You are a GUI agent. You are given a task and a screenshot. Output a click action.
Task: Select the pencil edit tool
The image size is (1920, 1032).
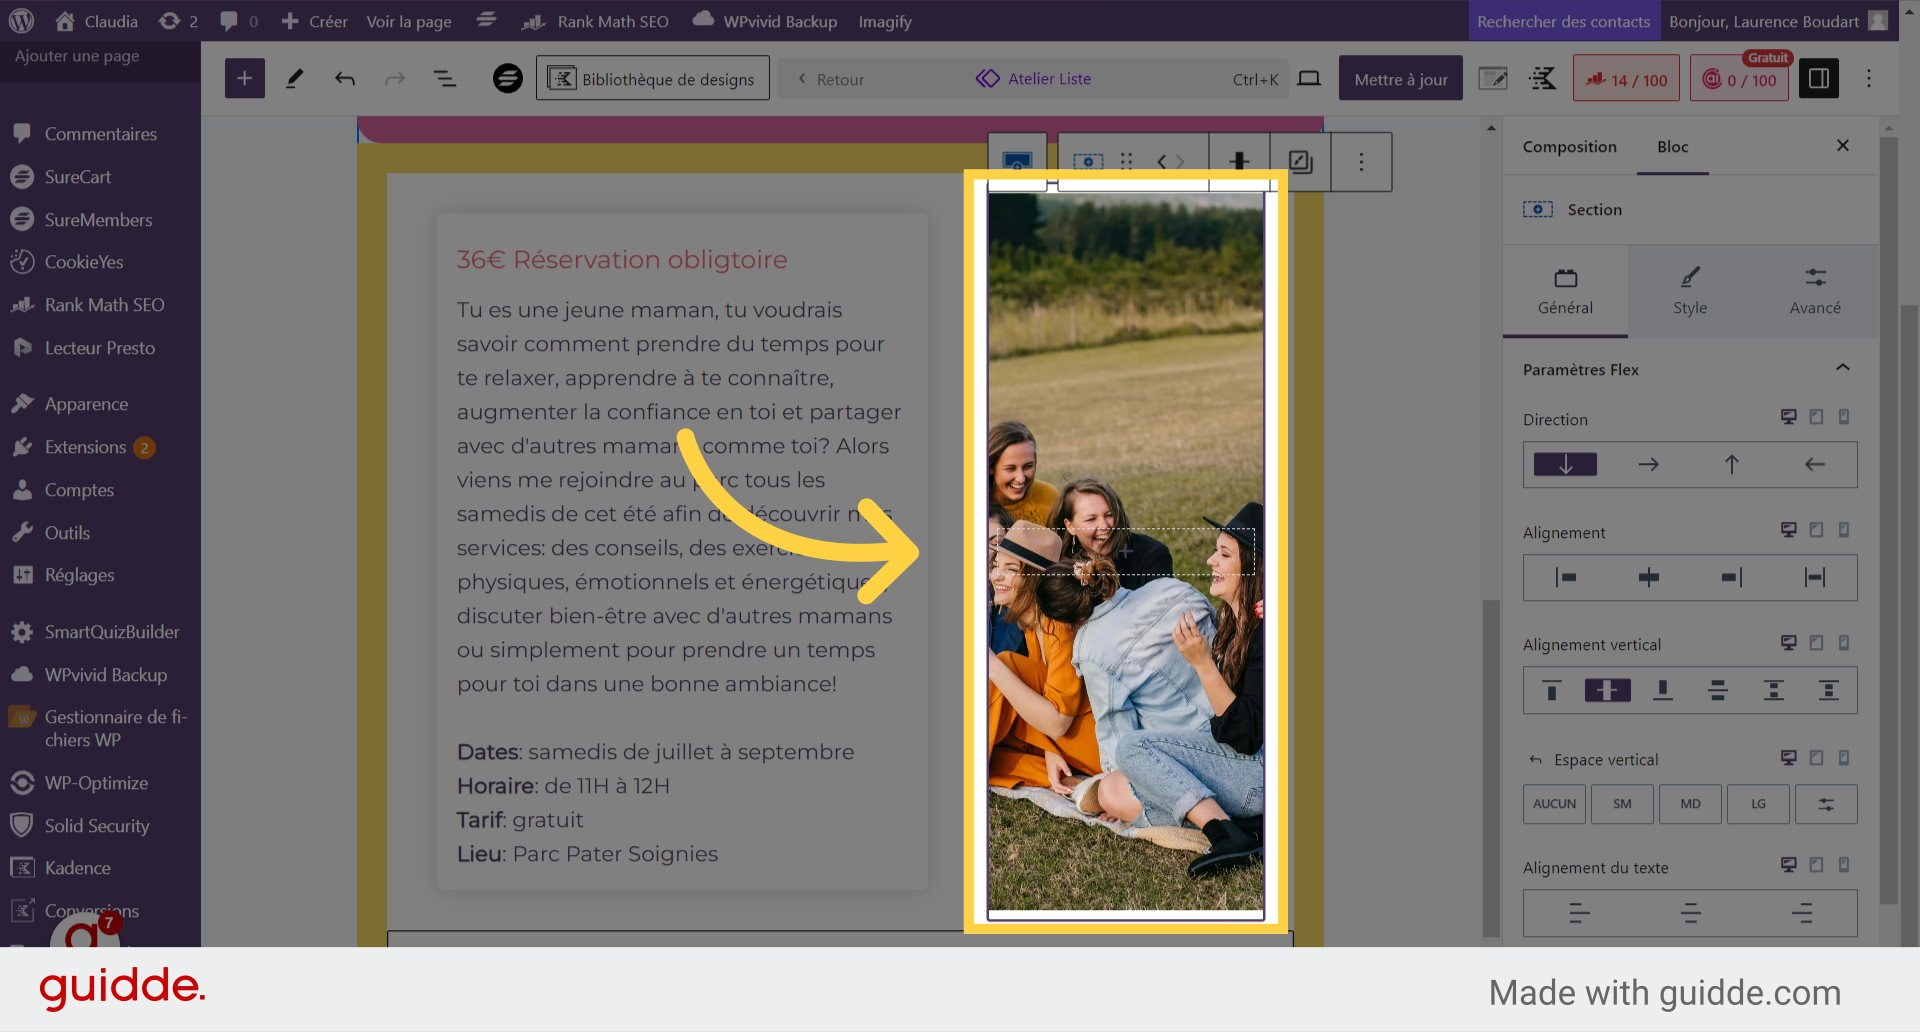(x=295, y=78)
